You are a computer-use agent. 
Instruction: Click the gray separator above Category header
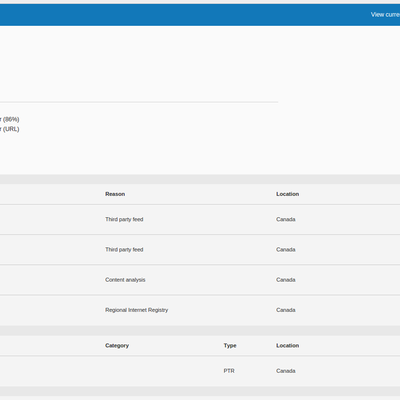point(200,331)
